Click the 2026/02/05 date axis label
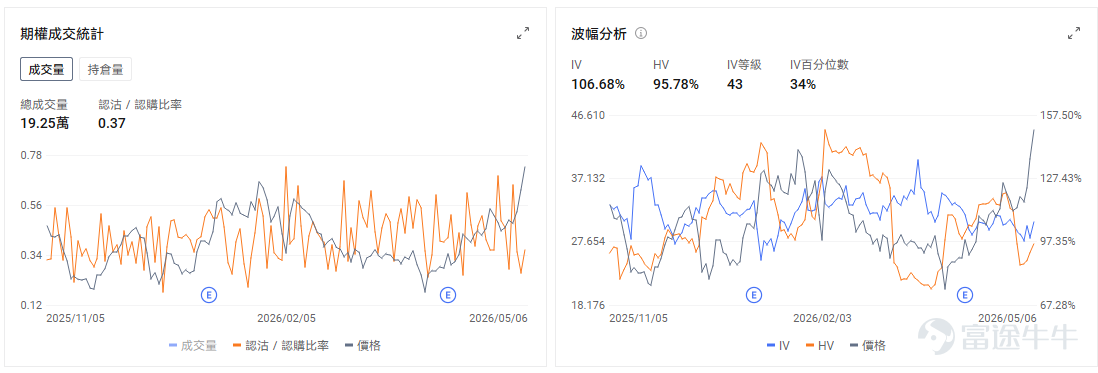The width and height of the screenshot is (1098, 373). point(286,317)
